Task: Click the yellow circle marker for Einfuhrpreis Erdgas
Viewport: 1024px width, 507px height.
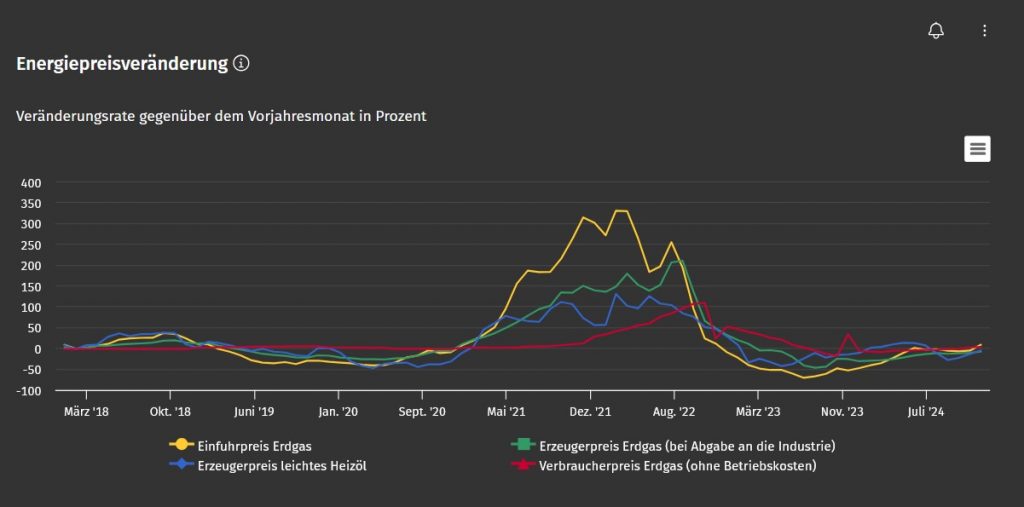Action: [x=181, y=446]
